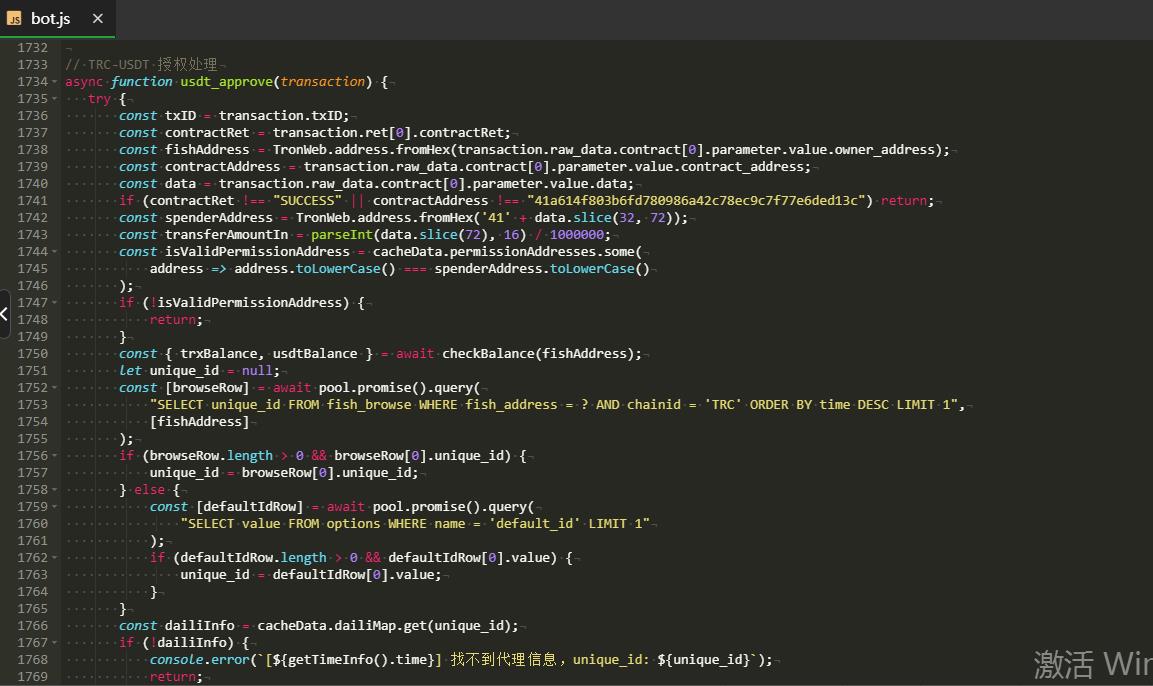This screenshot has height=686, width=1153.
Task: Click line number 1750 in the gutter
Action: (x=32, y=354)
